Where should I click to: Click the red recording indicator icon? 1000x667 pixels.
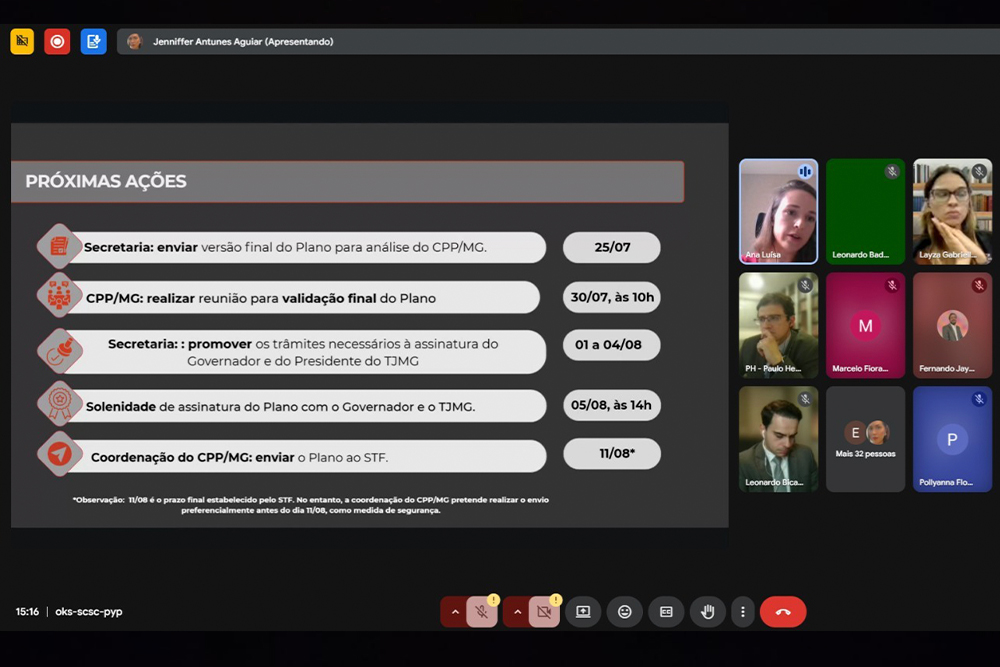57,41
